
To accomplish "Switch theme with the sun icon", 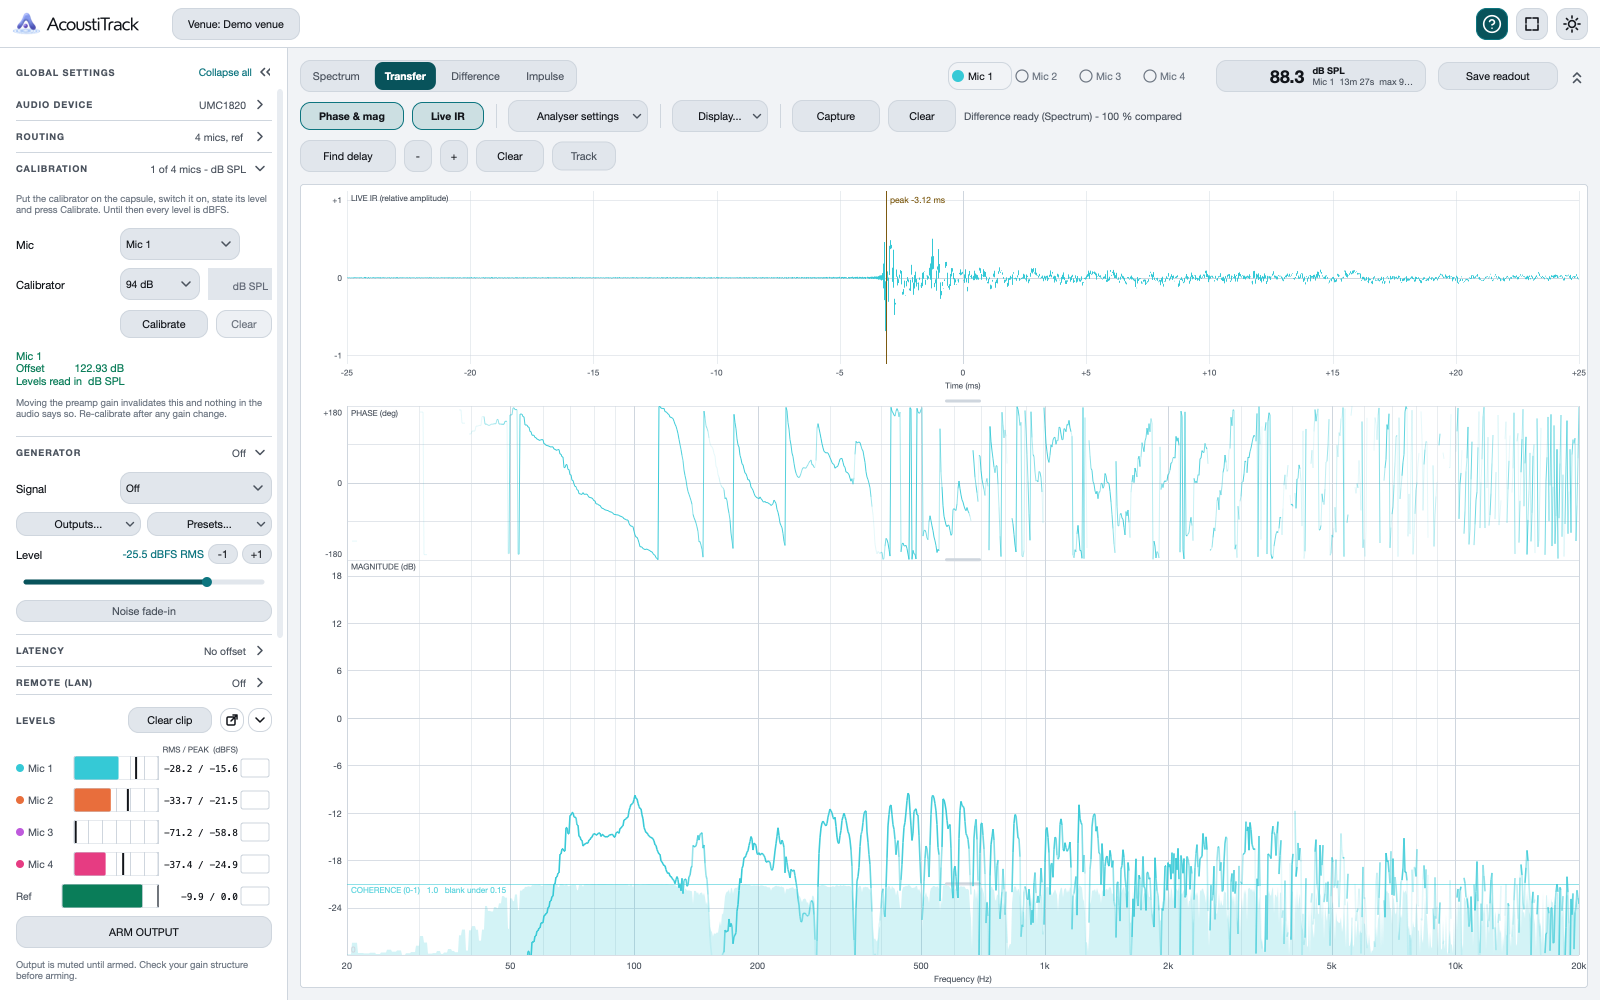I will pyautogui.click(x=1572, y=24).
